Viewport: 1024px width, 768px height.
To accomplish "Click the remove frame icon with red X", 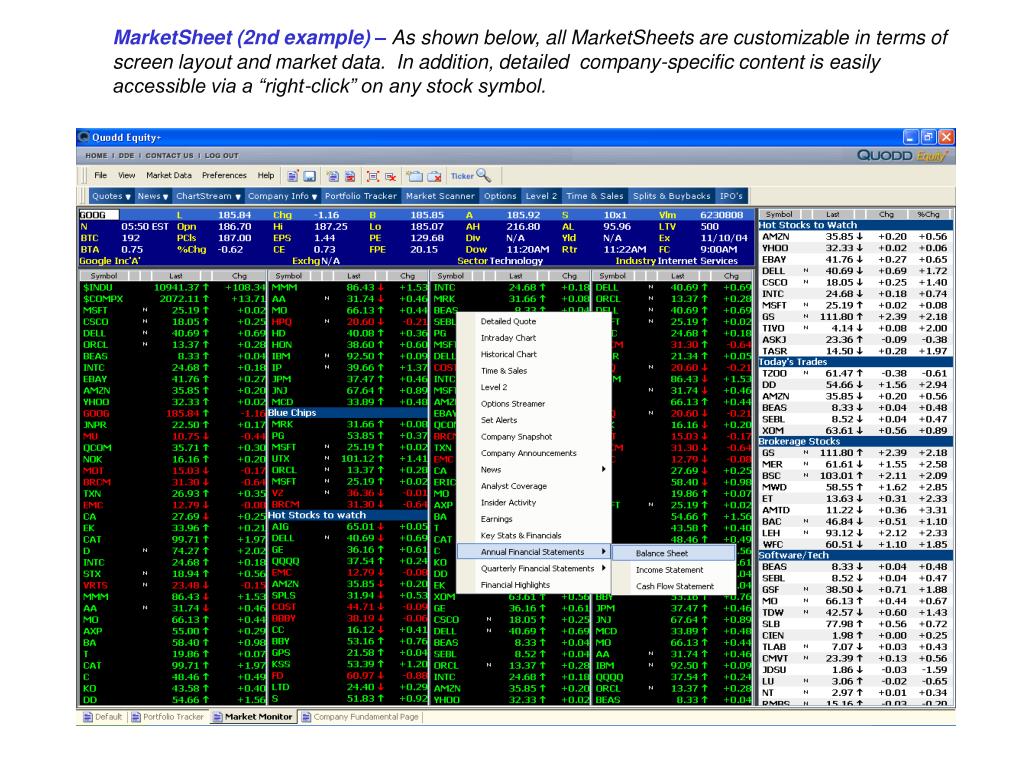I will point(390,176).
